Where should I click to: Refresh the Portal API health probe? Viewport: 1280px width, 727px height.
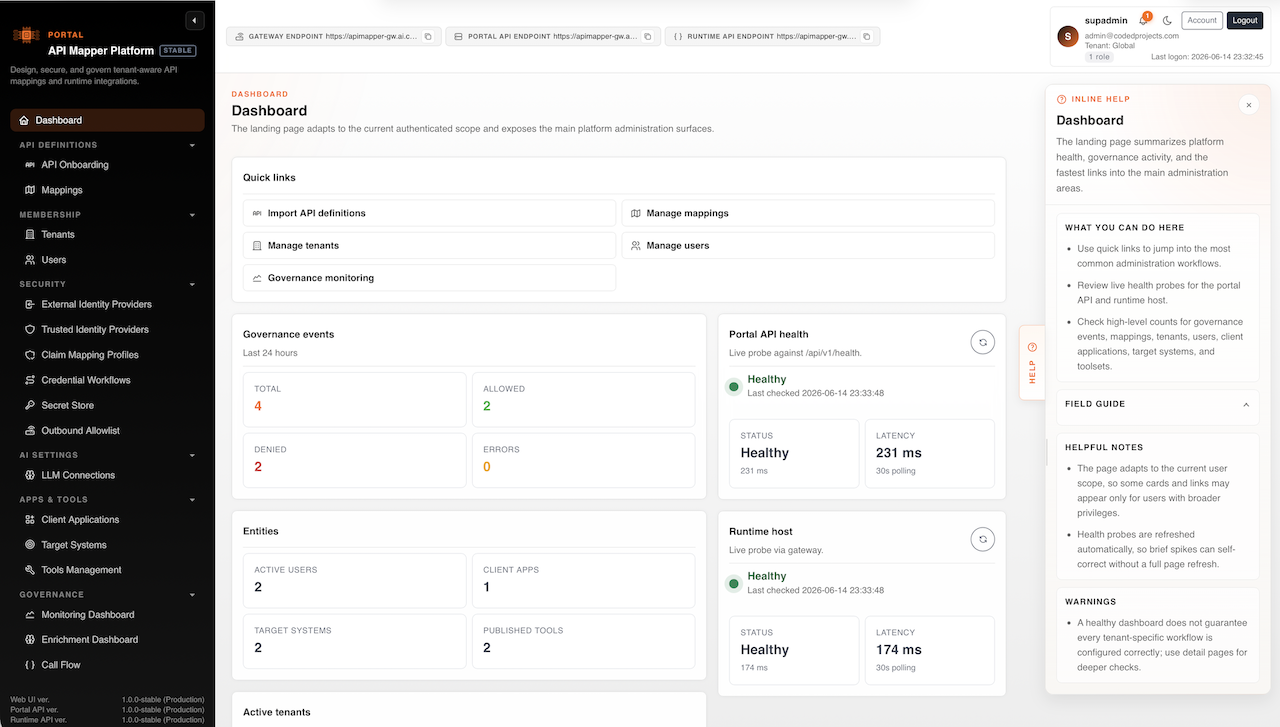pos(983,342)
